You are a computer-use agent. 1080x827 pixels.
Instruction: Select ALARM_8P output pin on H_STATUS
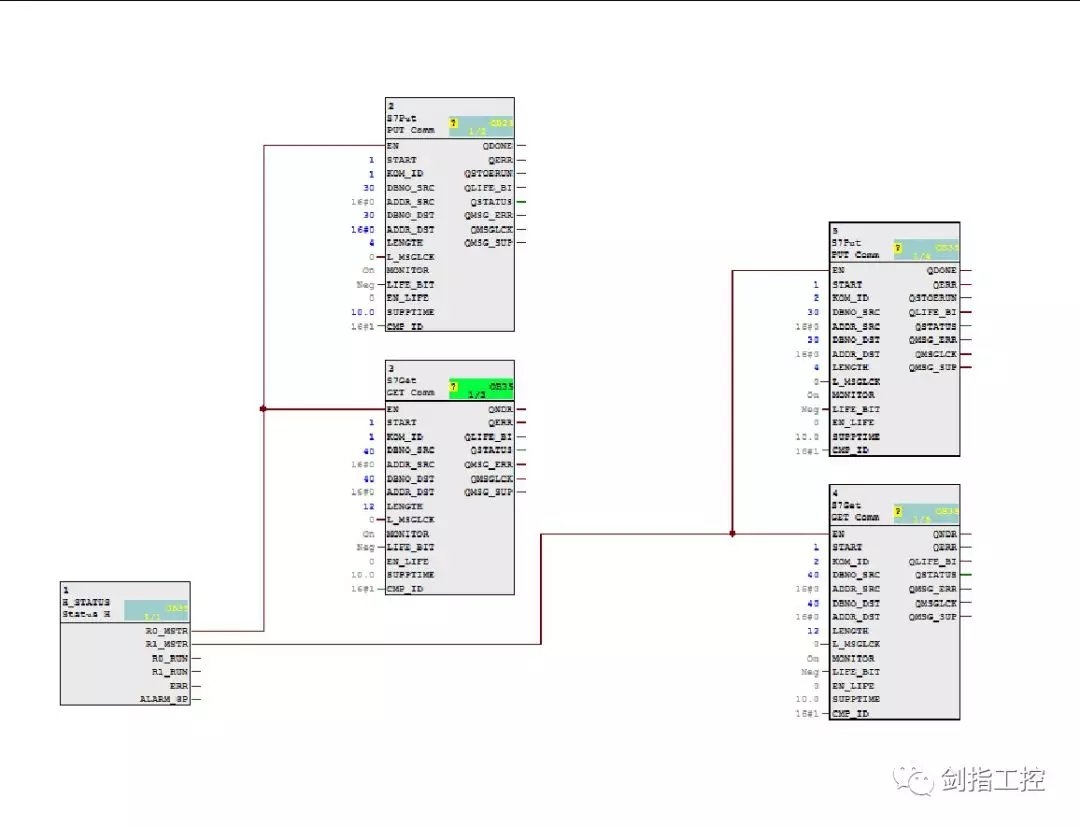point(164,700)
